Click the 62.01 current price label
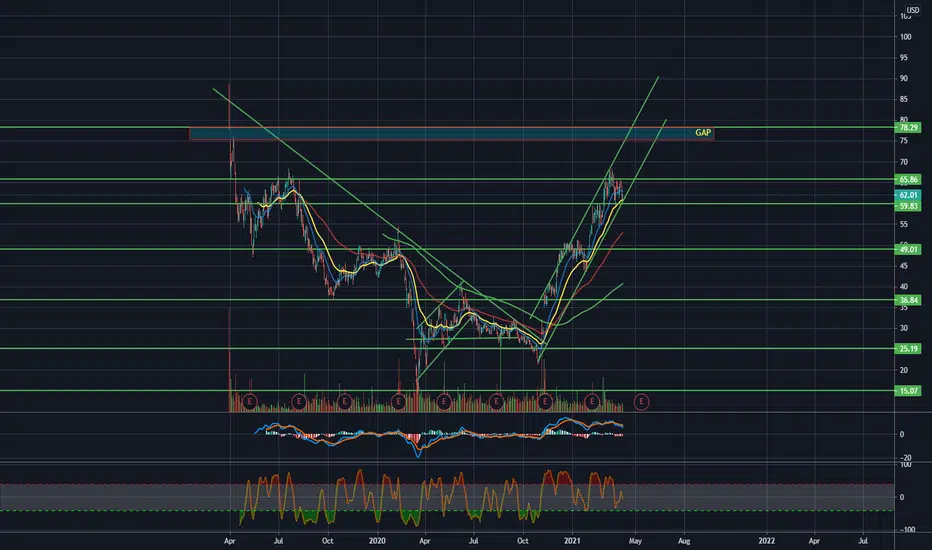932x550 pixels. [908, 195]
